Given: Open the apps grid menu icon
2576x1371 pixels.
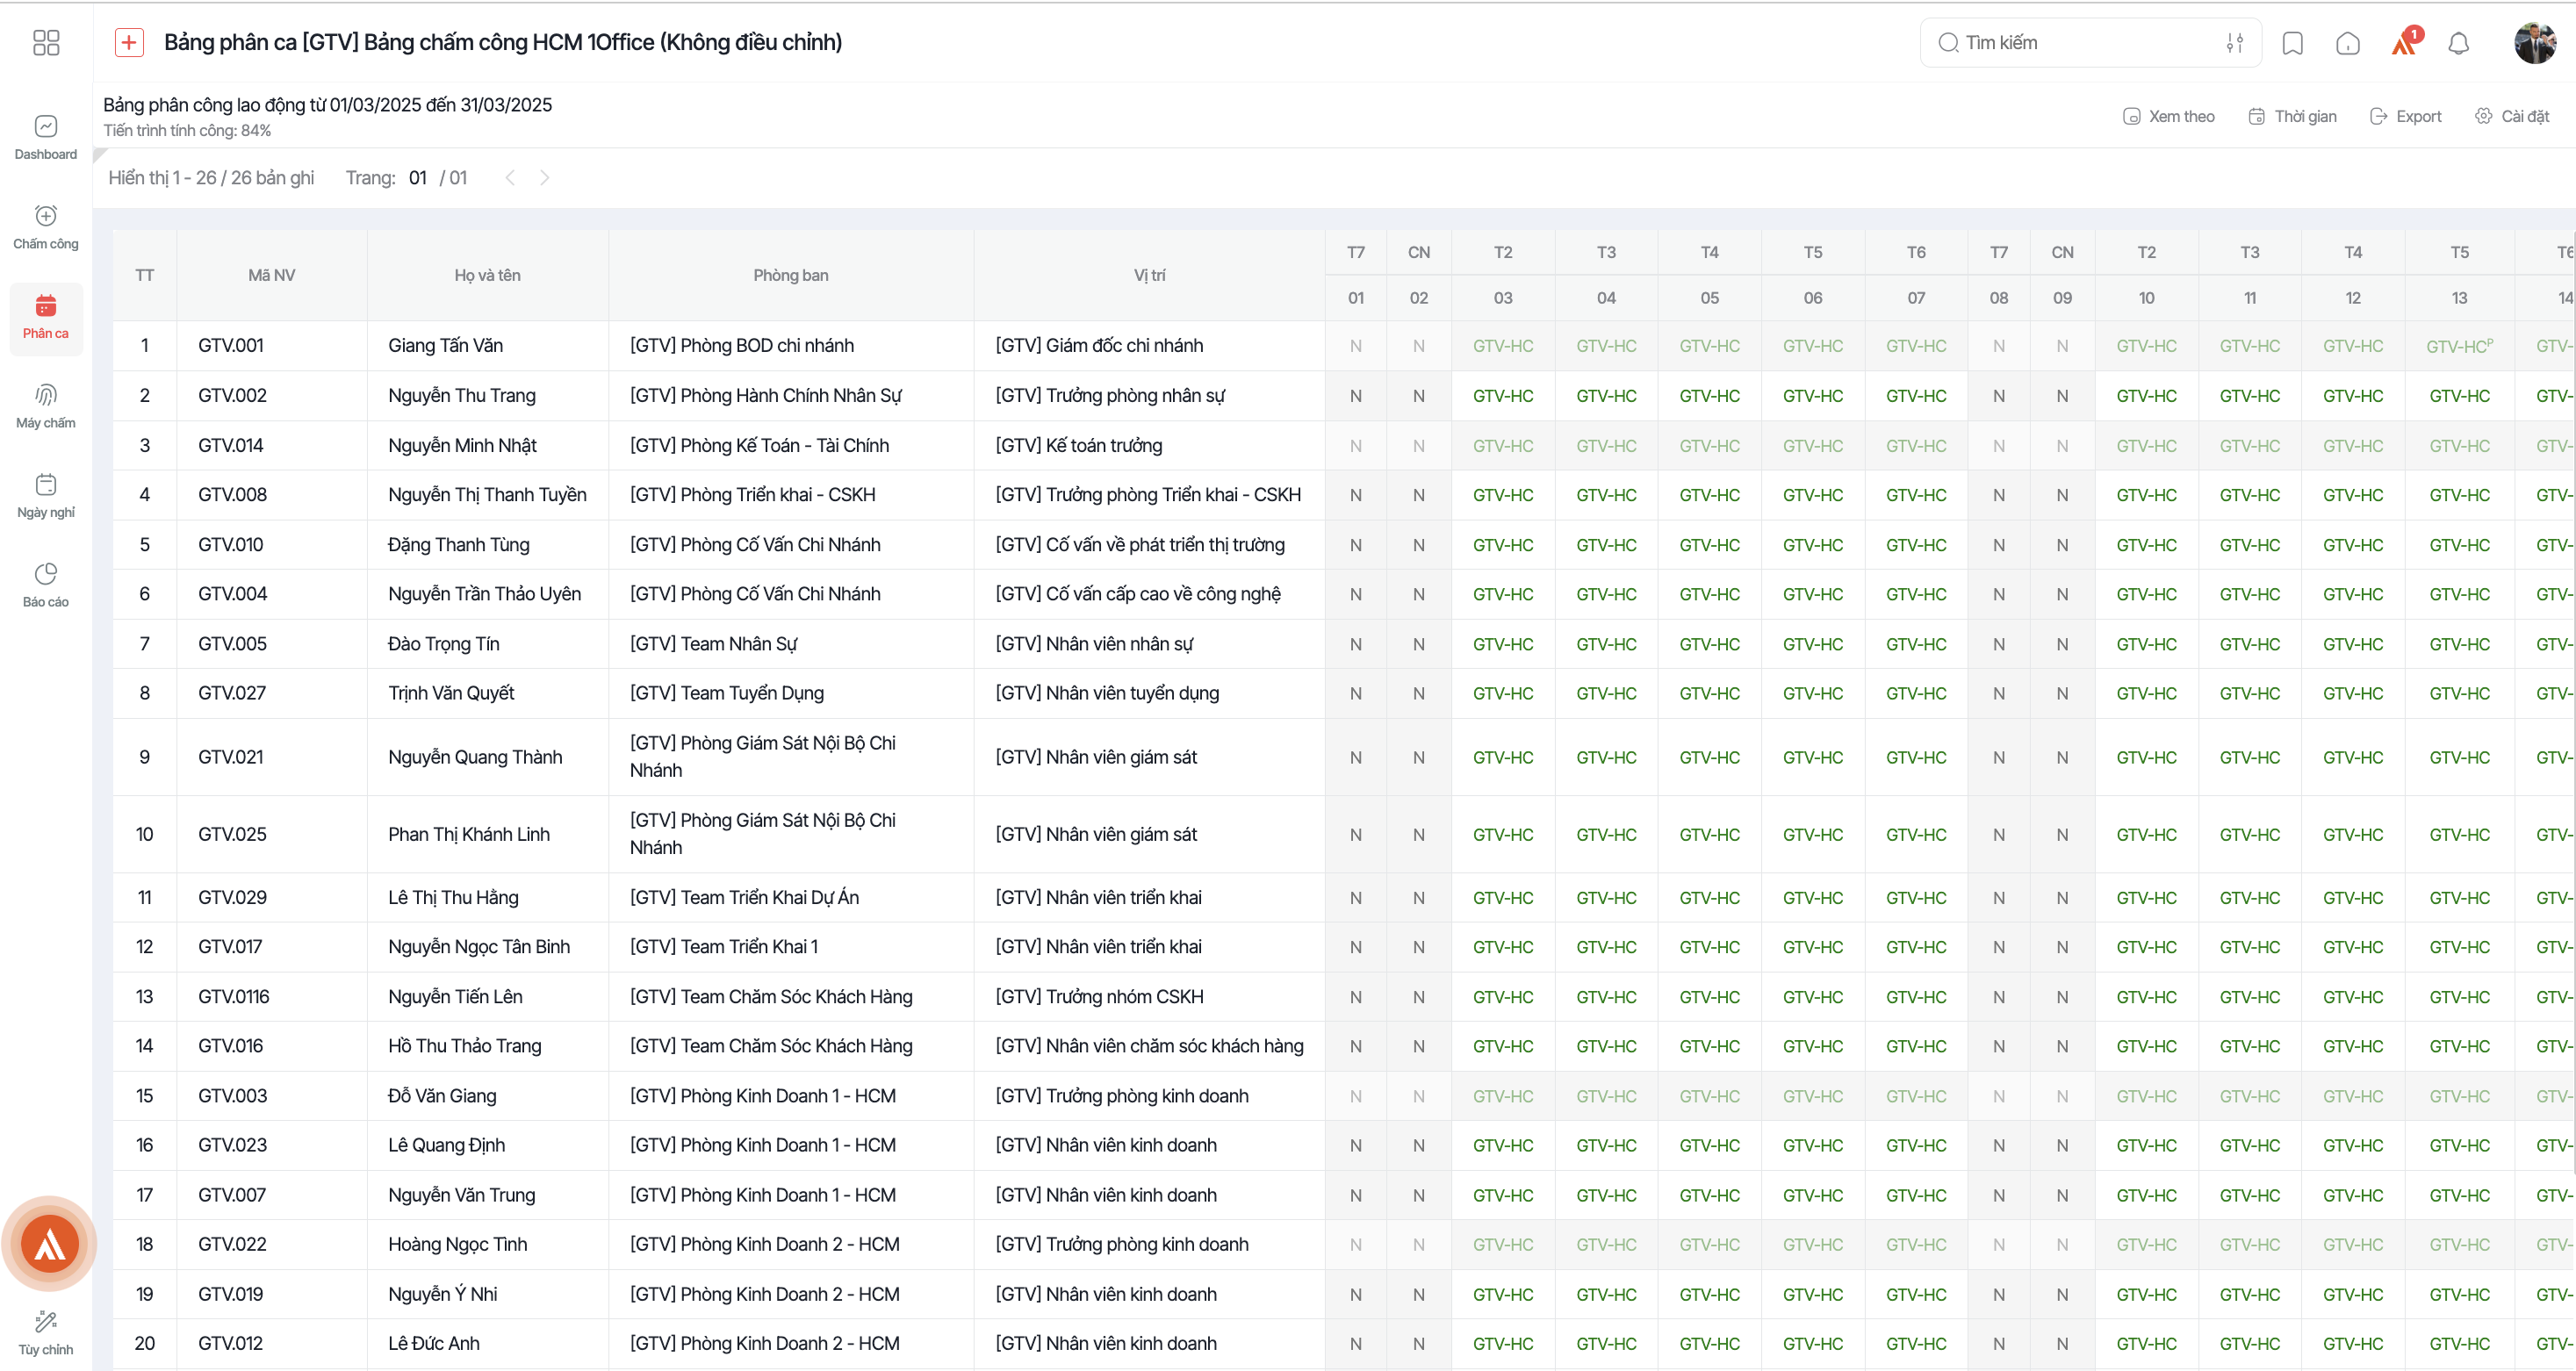Looking at the screenshot, I should tap(46, 42).
